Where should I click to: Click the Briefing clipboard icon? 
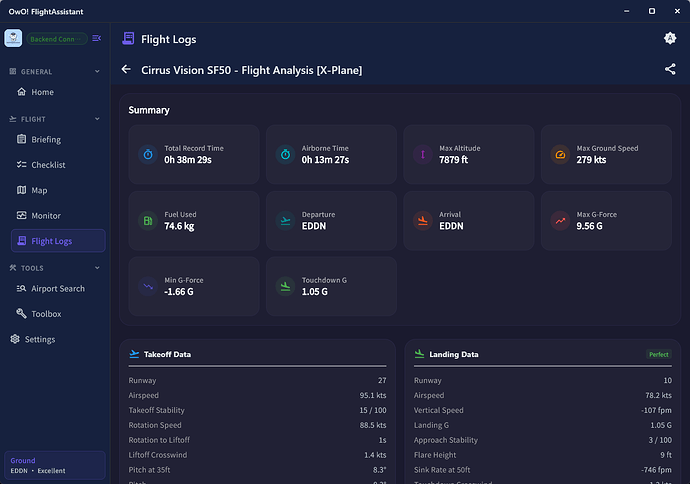tap(21, 139)
